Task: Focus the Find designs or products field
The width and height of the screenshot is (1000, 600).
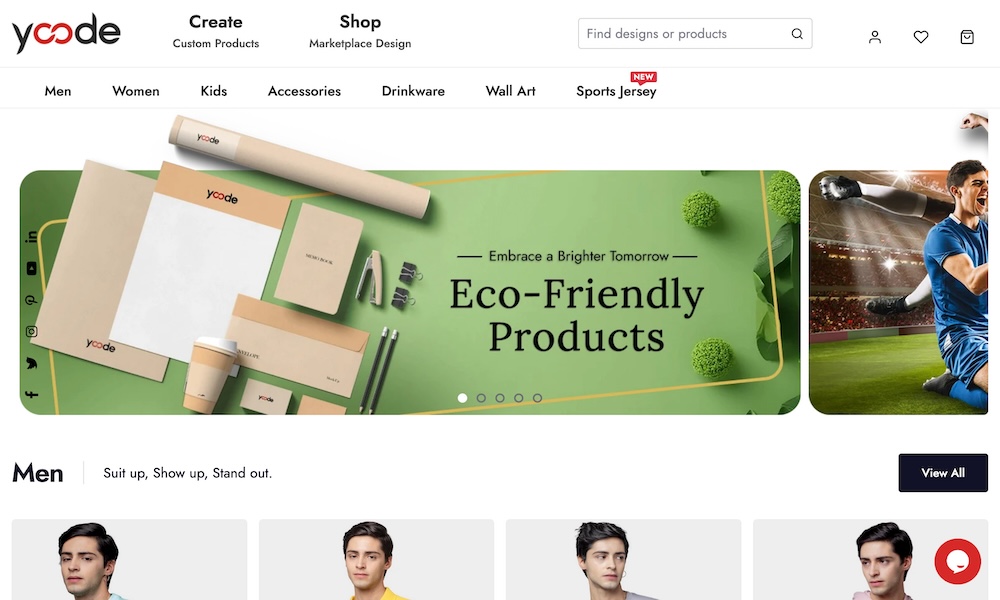Action: point(686,34)
